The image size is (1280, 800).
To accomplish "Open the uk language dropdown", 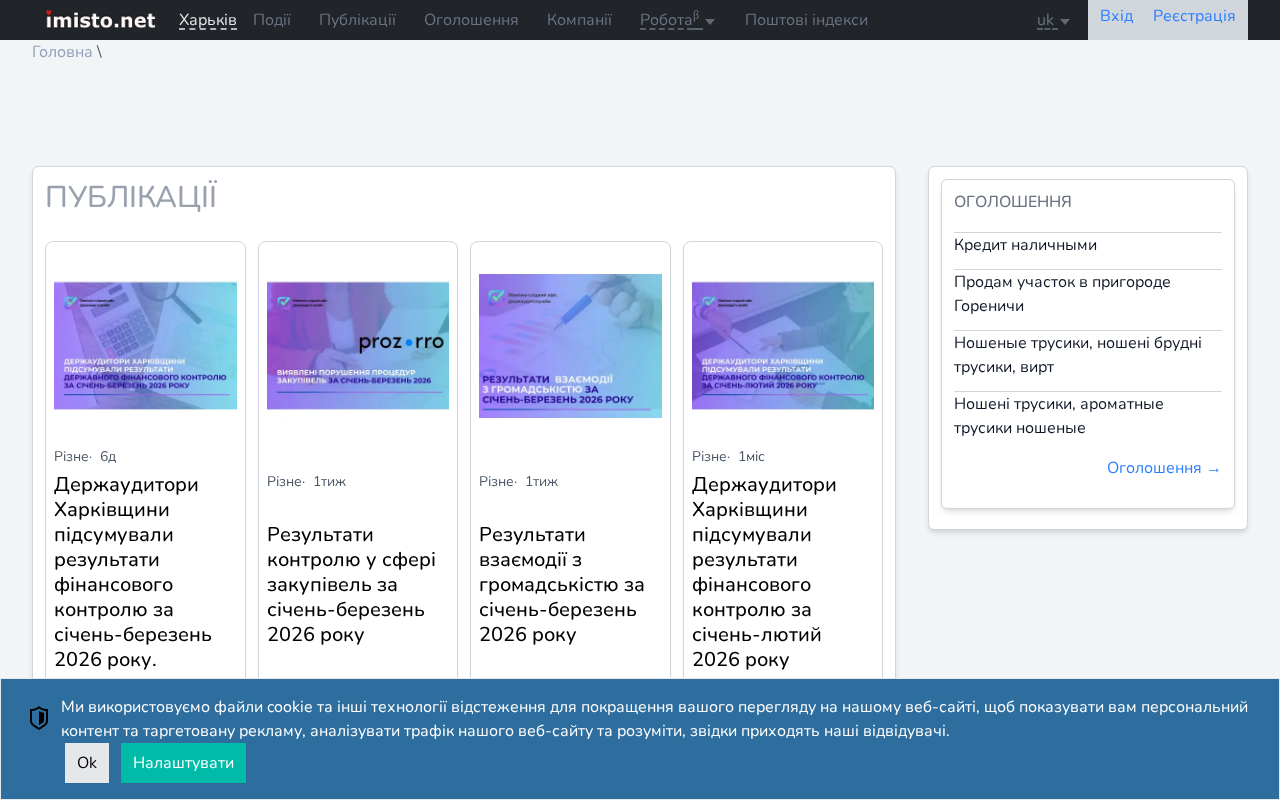I will (1053, 20).
